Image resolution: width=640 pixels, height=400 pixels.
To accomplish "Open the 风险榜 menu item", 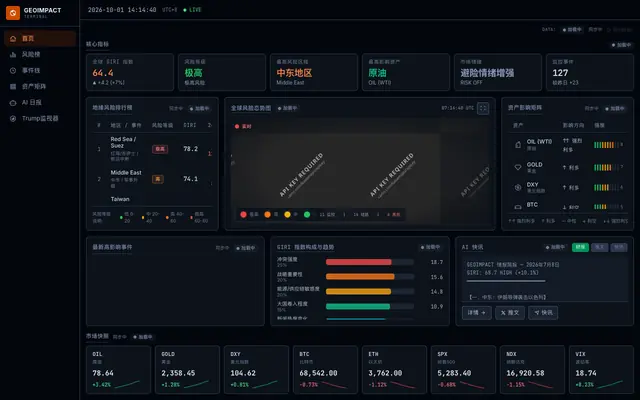I will [40, 54].
